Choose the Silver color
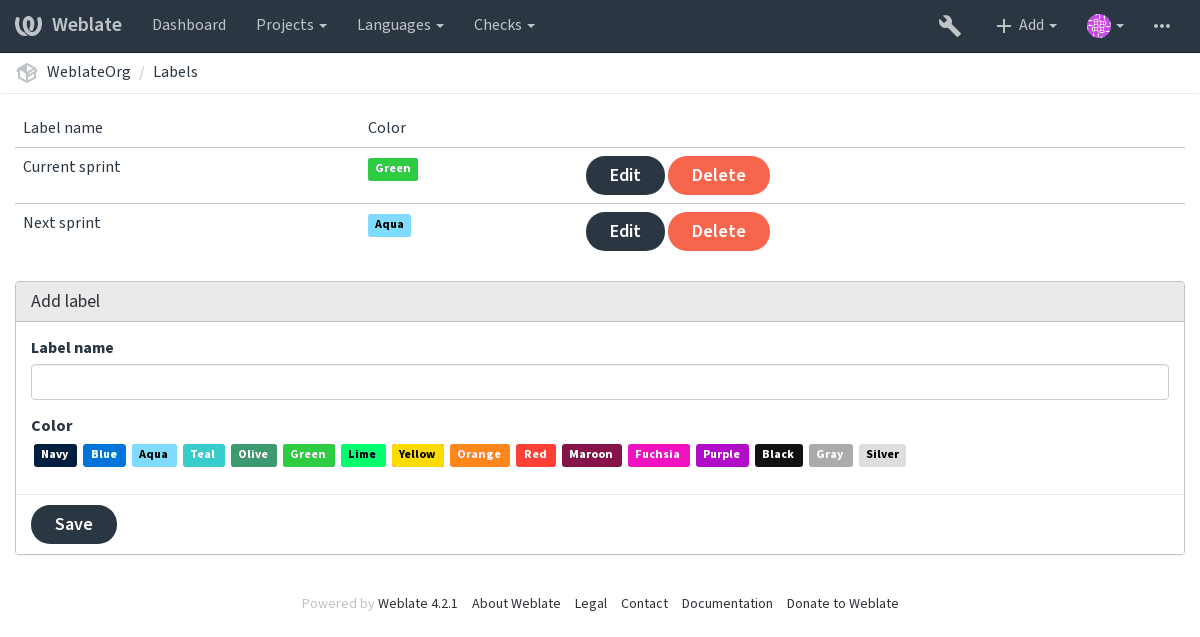This screenshot has width=1200, height=637. [882, 455]
